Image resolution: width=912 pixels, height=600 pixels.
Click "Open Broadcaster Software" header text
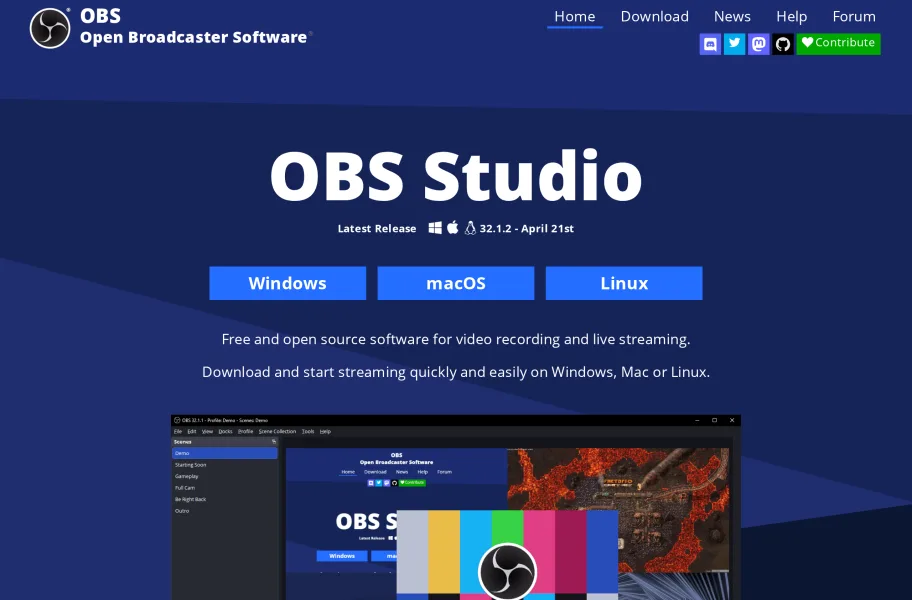(193, 37)
